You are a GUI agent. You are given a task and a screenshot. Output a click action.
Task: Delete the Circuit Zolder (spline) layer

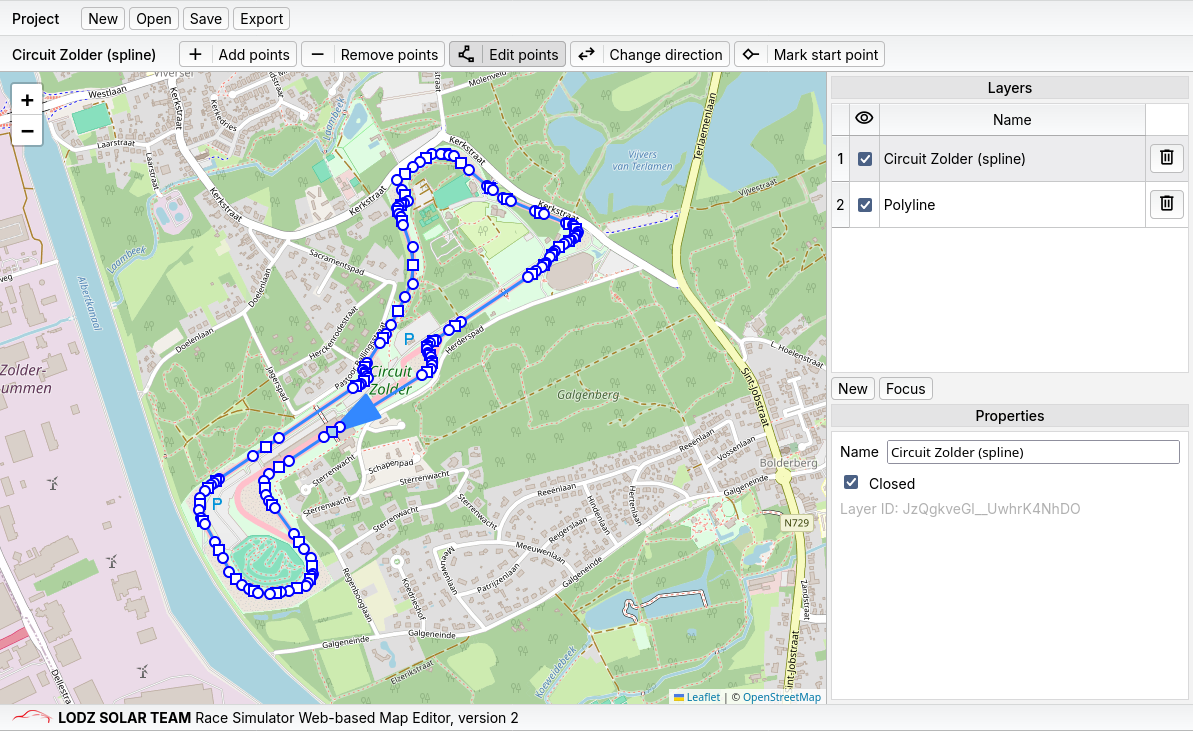[x=1166, y=158]
